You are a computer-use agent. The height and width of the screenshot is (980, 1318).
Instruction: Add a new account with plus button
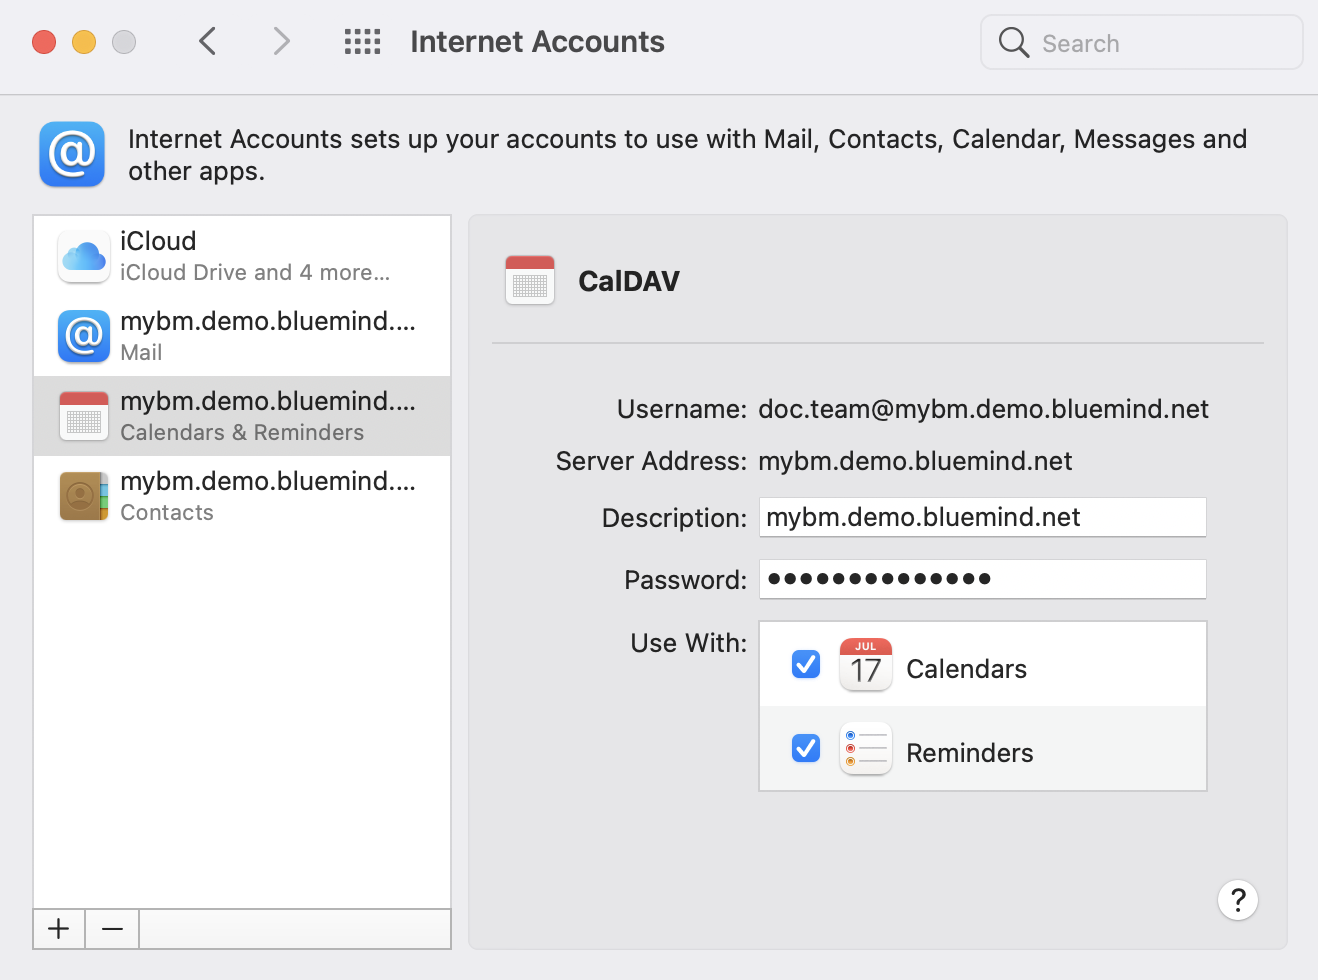coord(59,929)
